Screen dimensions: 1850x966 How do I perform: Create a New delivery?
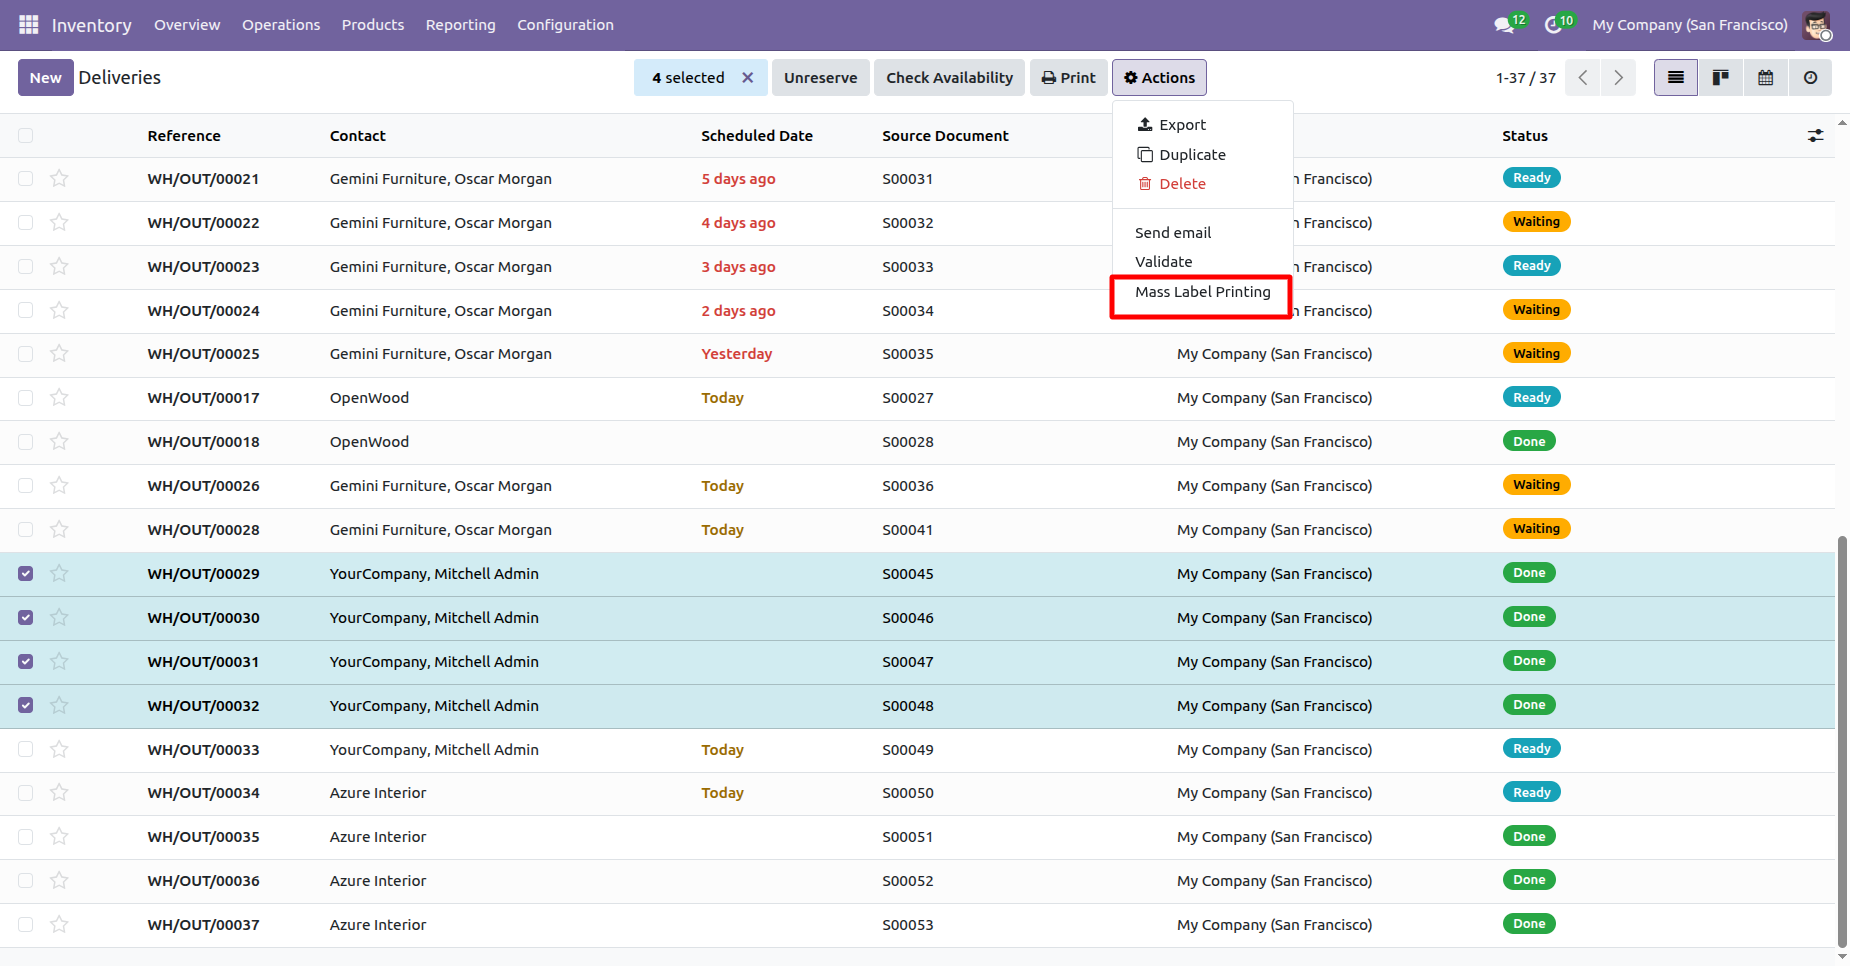click(x=45, y=78)
